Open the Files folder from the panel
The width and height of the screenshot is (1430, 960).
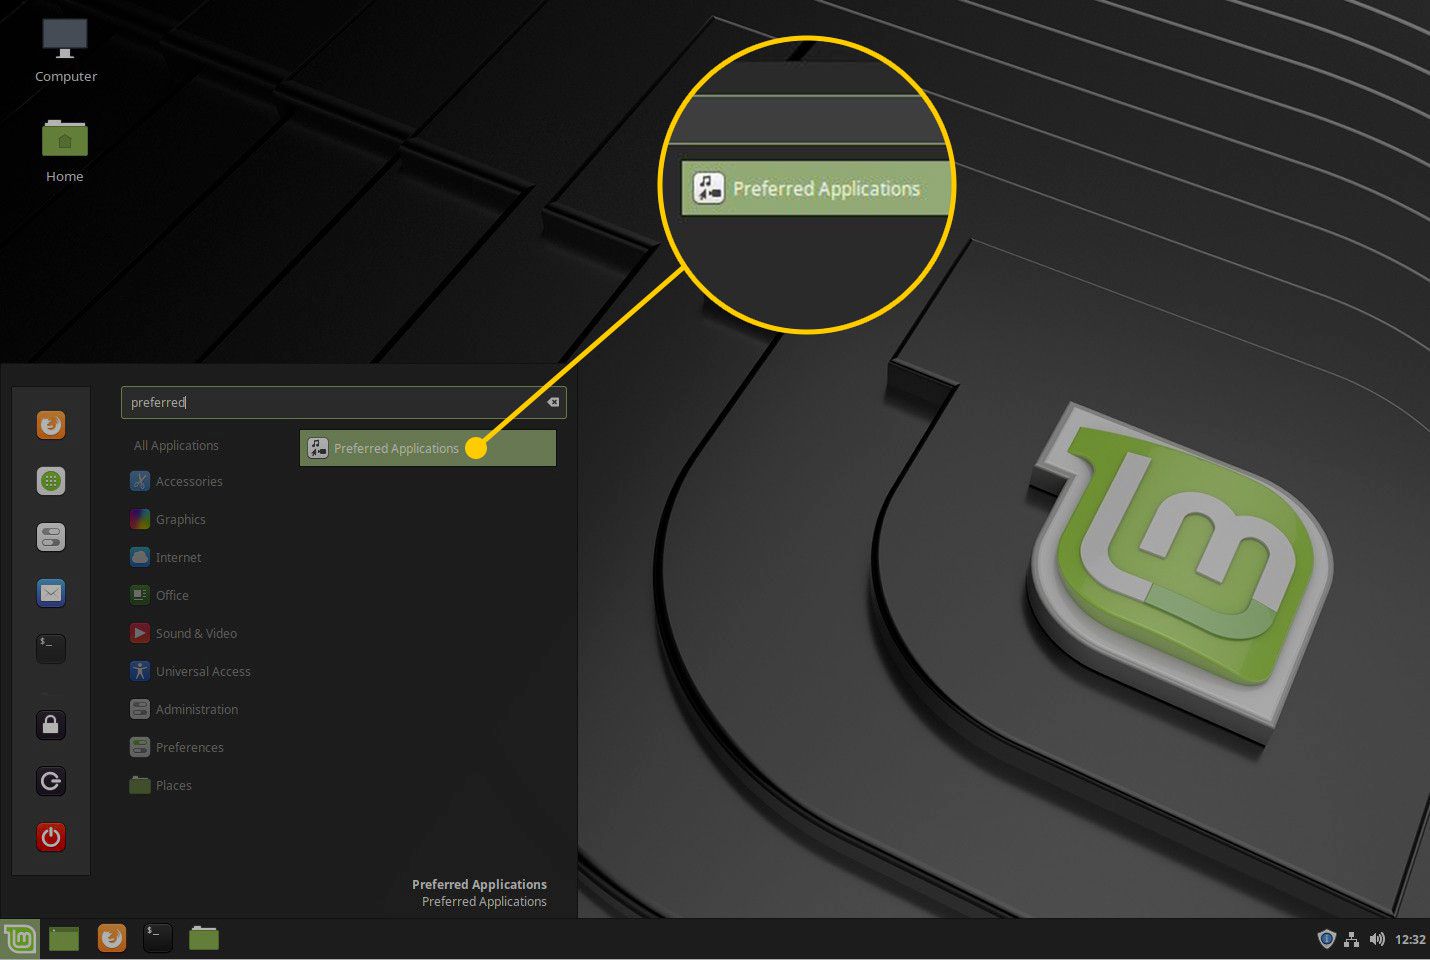tap(204, 938)
